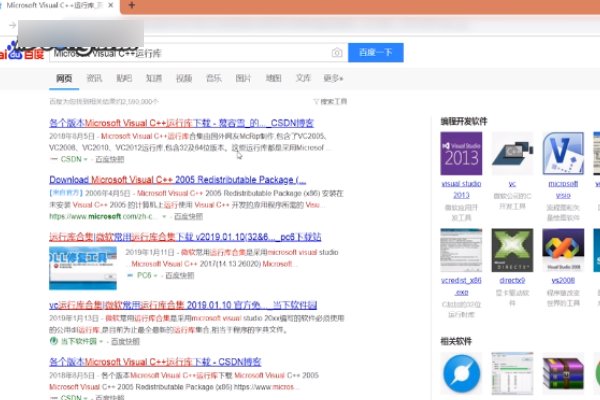The width and height of the screenshot is (600, 400).
Task: Switch to the 资讯 tab
Action: click(x=94, y=78)
